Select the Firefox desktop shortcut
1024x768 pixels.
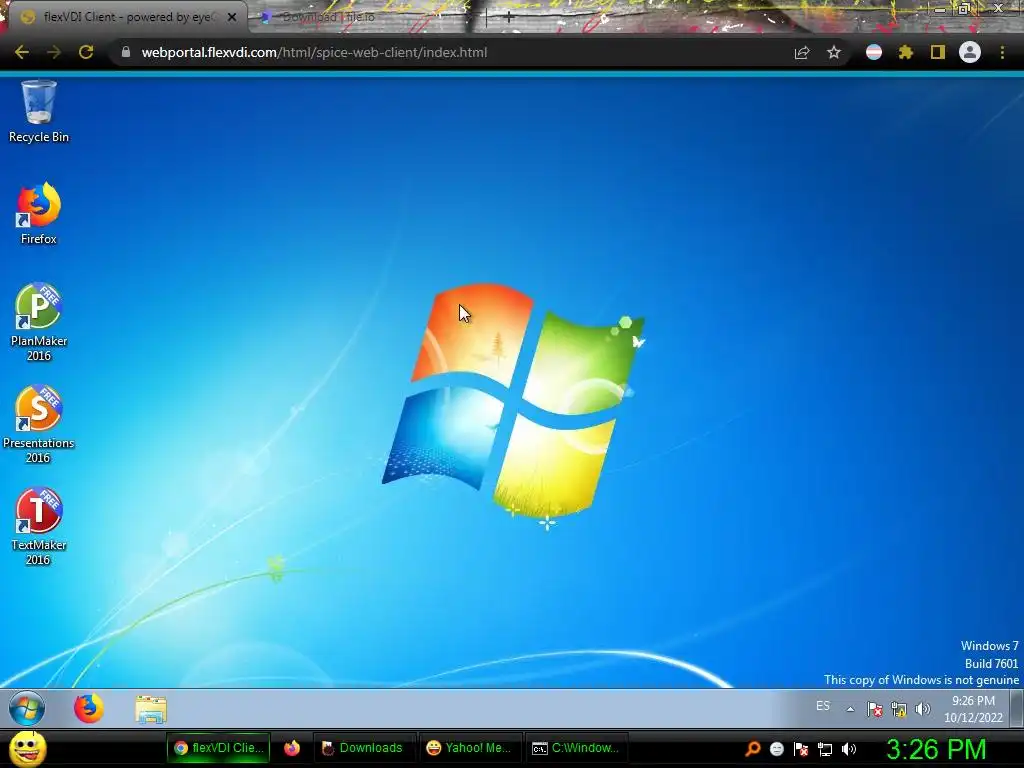pos(39,214)
